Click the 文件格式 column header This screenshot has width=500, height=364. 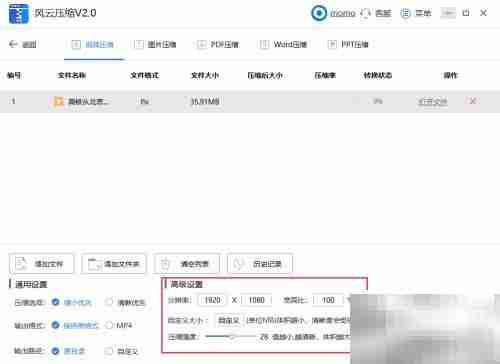tap(144, 75)
